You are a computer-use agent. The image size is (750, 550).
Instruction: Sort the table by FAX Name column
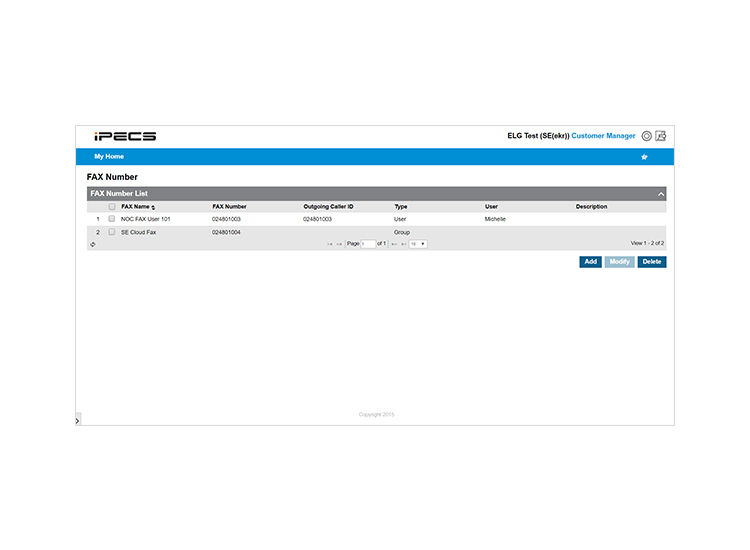pyautogui.click(x=138, y=207)
